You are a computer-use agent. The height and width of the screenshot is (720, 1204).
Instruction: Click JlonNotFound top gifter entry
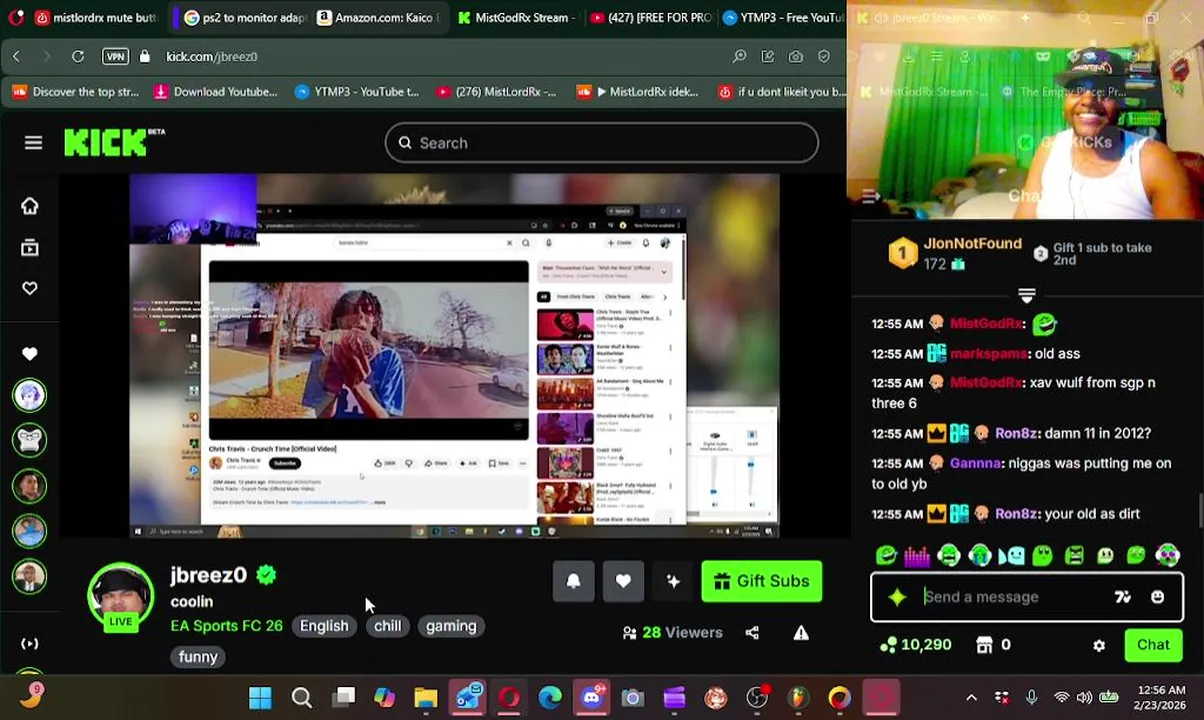pyautogui.click(x=954, y=253)
